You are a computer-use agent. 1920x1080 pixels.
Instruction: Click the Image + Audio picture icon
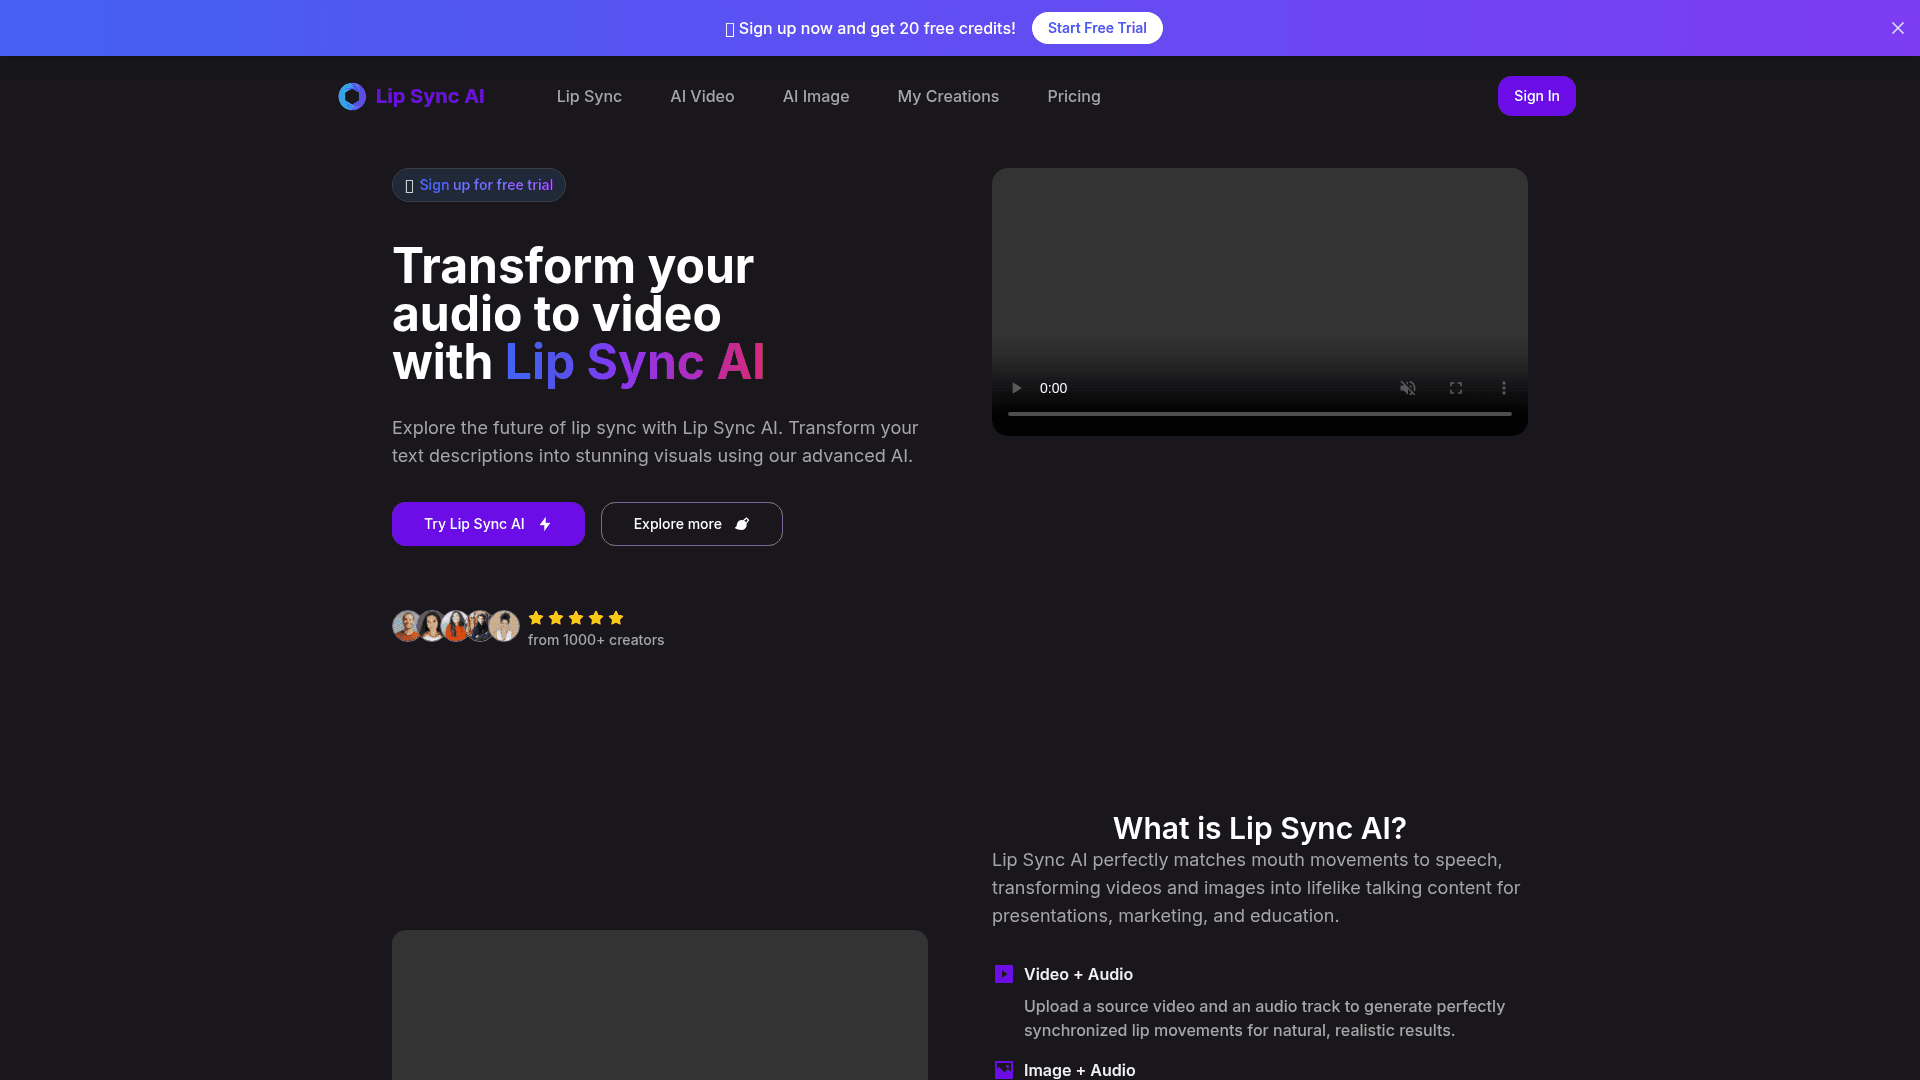1004,1070
